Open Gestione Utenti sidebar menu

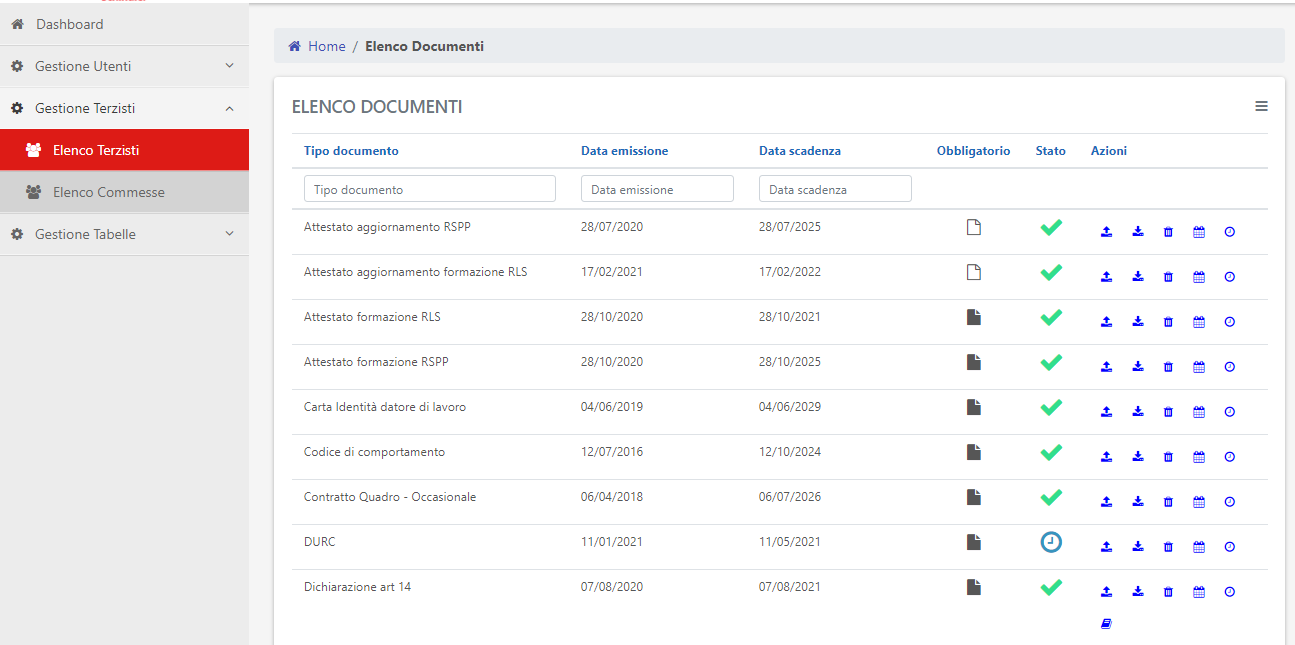124,66
